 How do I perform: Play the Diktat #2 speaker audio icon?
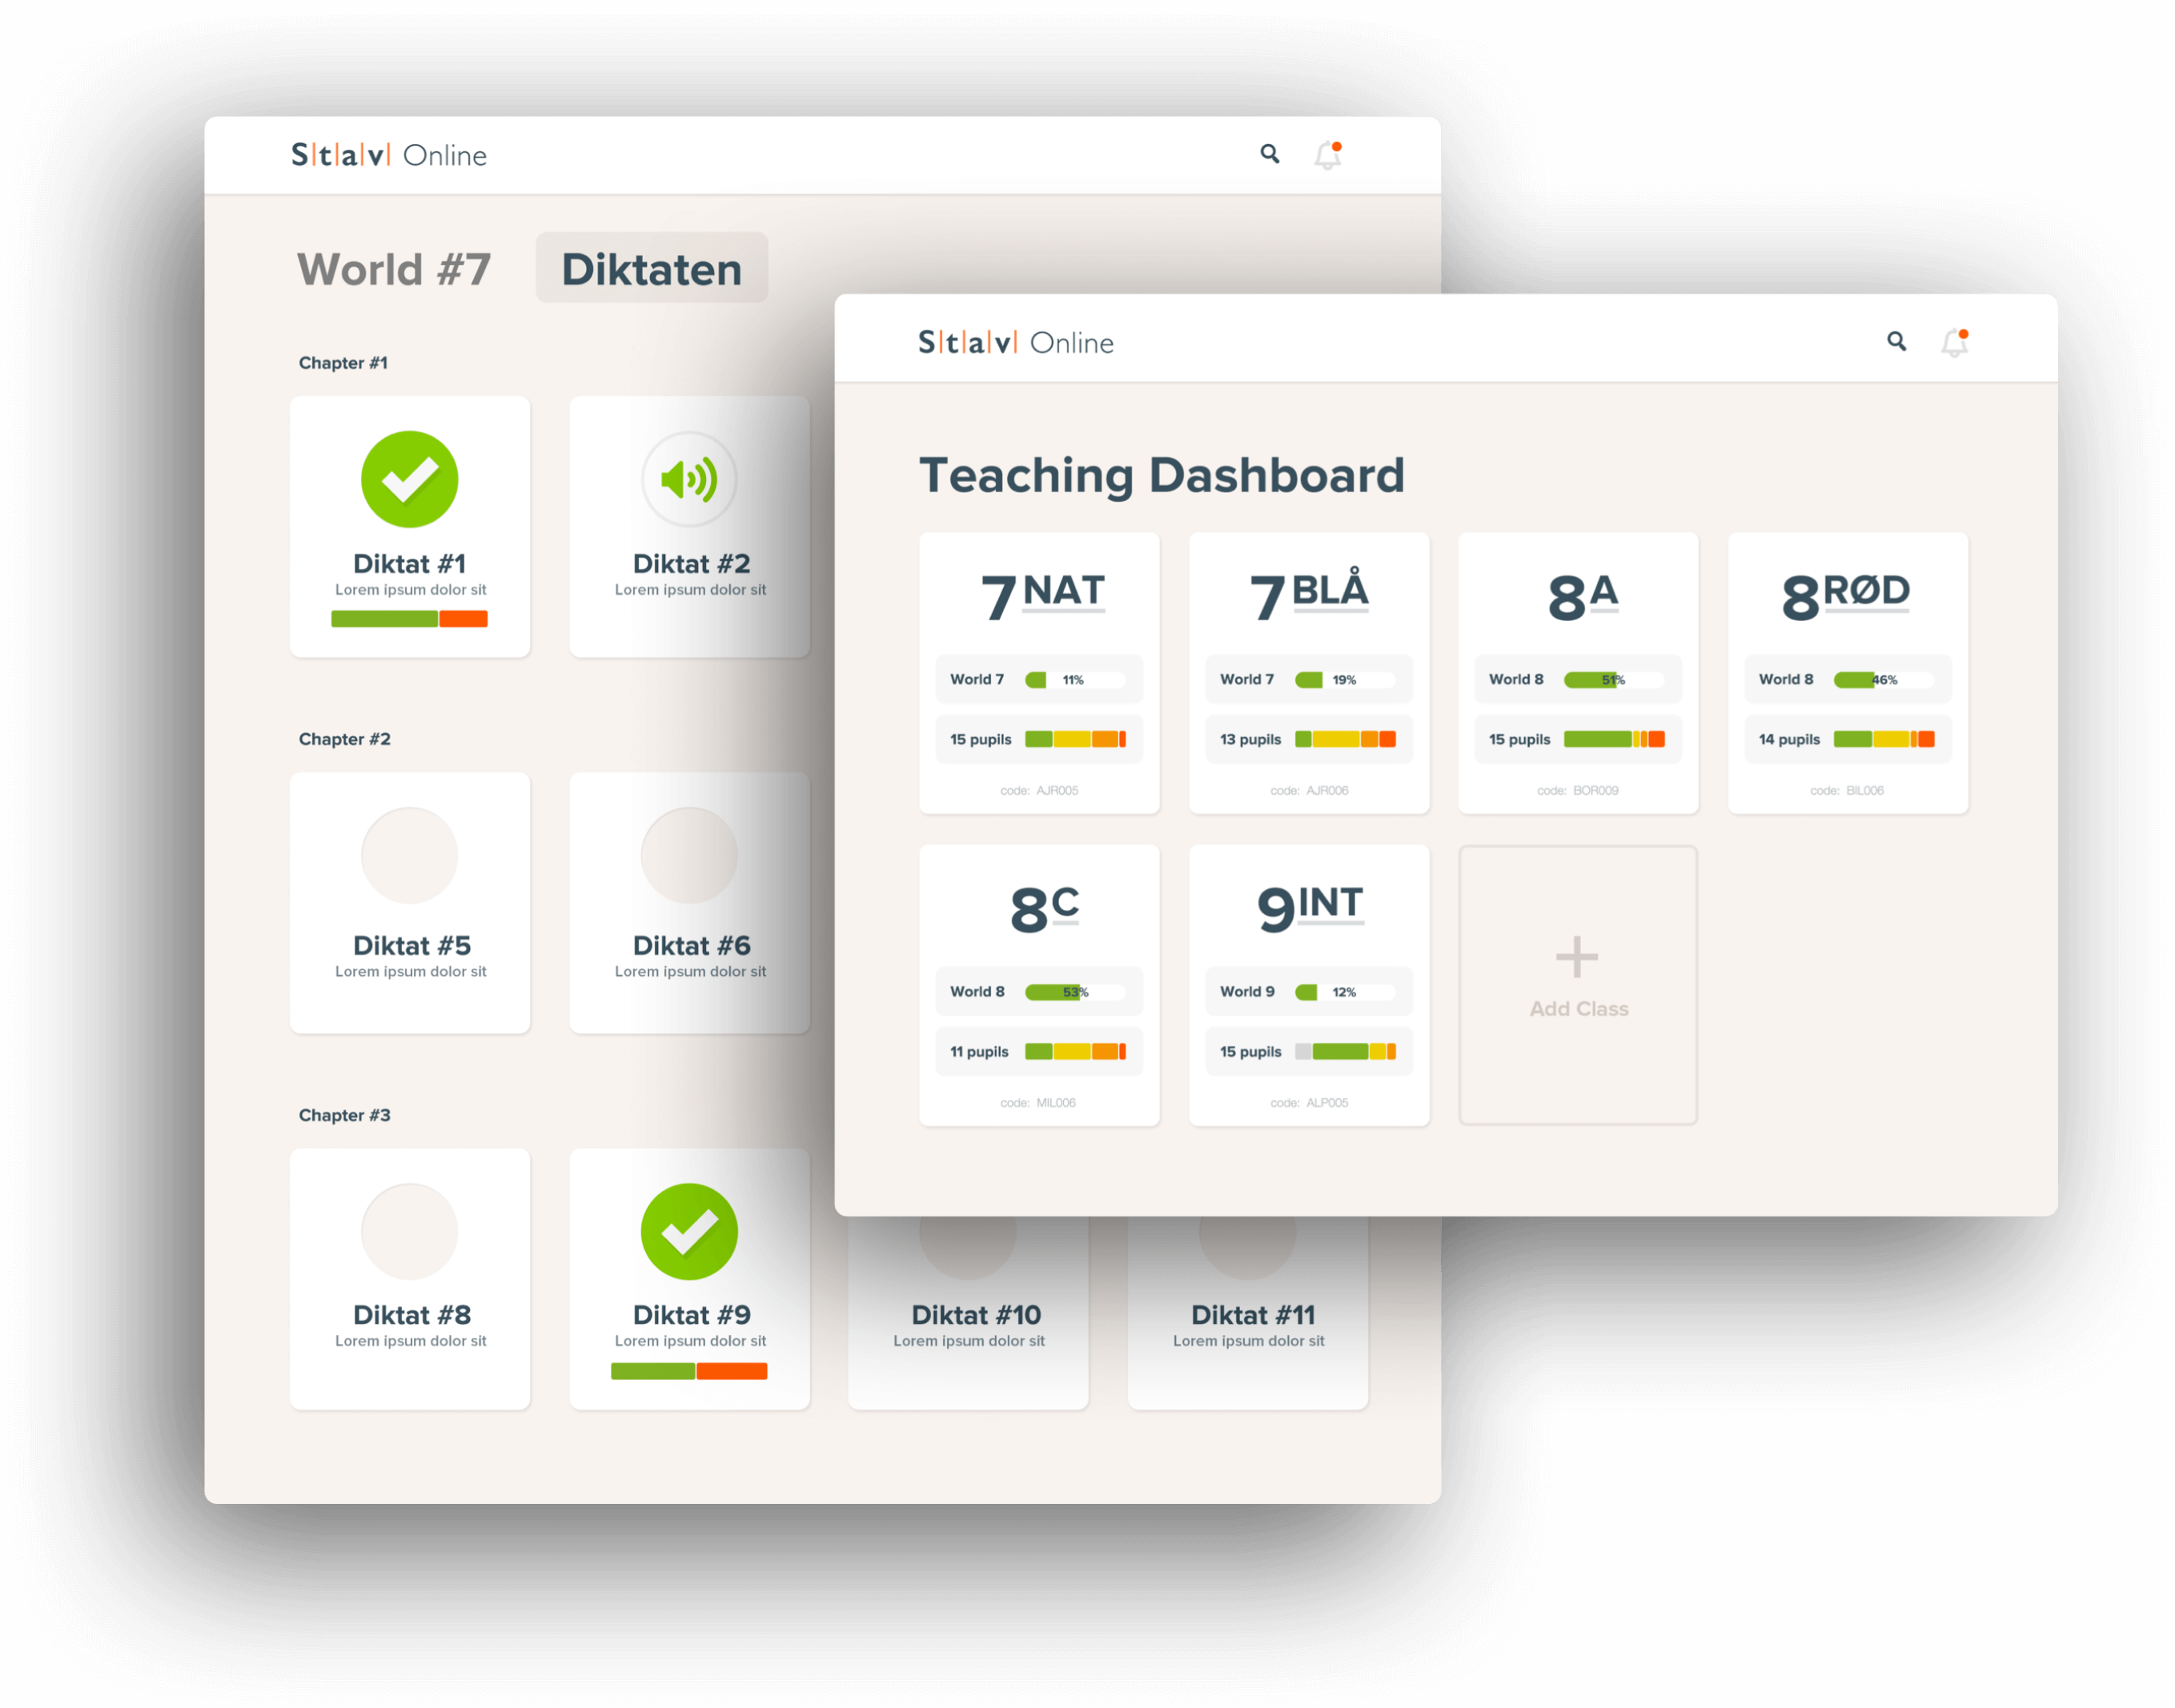pyautogui.click(x=689, y=480)
